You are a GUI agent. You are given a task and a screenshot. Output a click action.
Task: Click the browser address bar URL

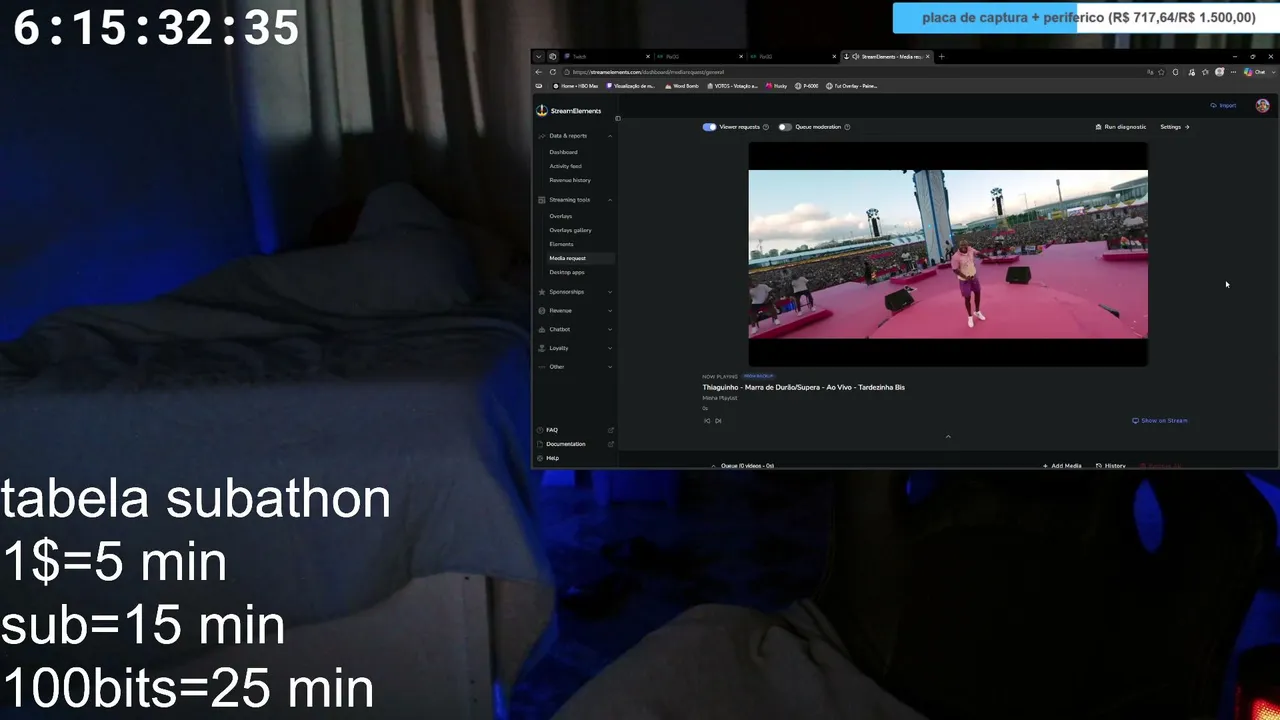[x=648, y=72]
